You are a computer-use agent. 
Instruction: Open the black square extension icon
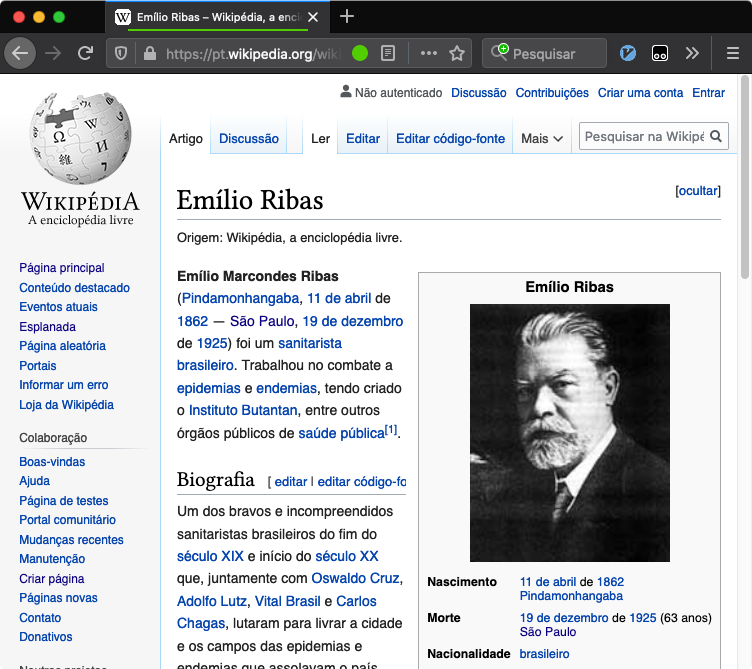[x=660, y=53]
